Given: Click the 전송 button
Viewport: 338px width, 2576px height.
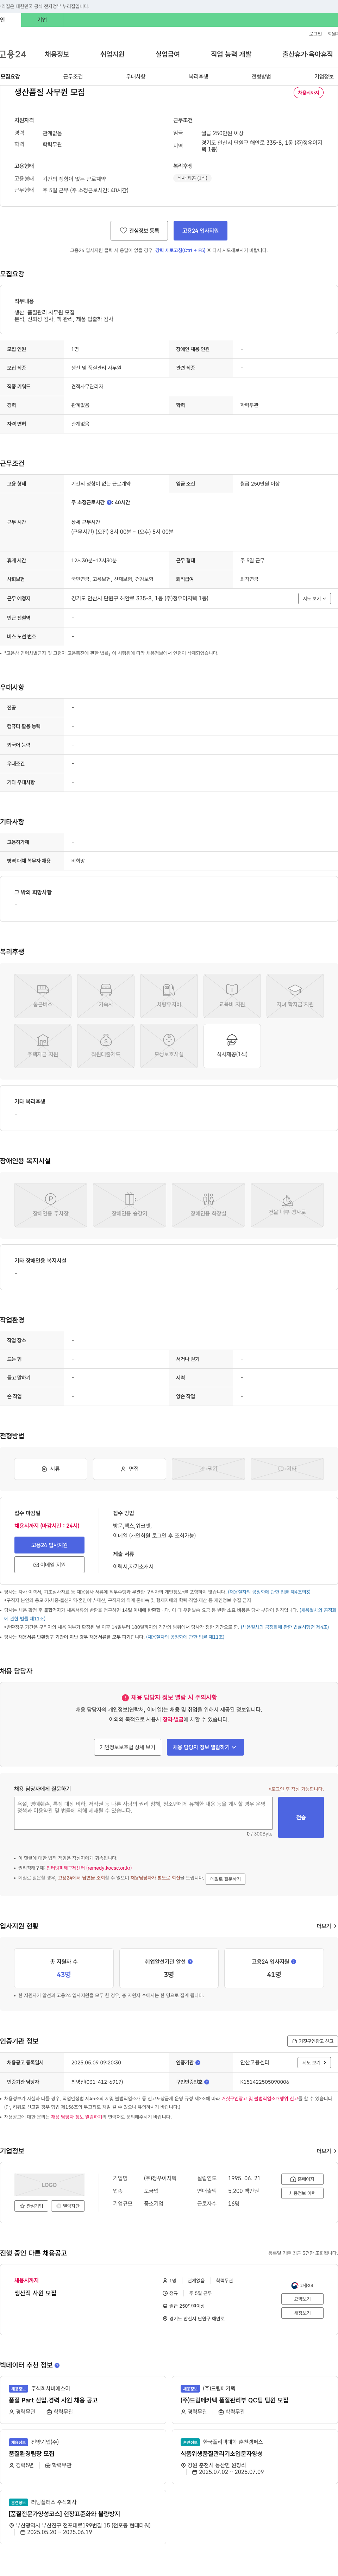Looking at the screenshot, I should coord(301,1817).
